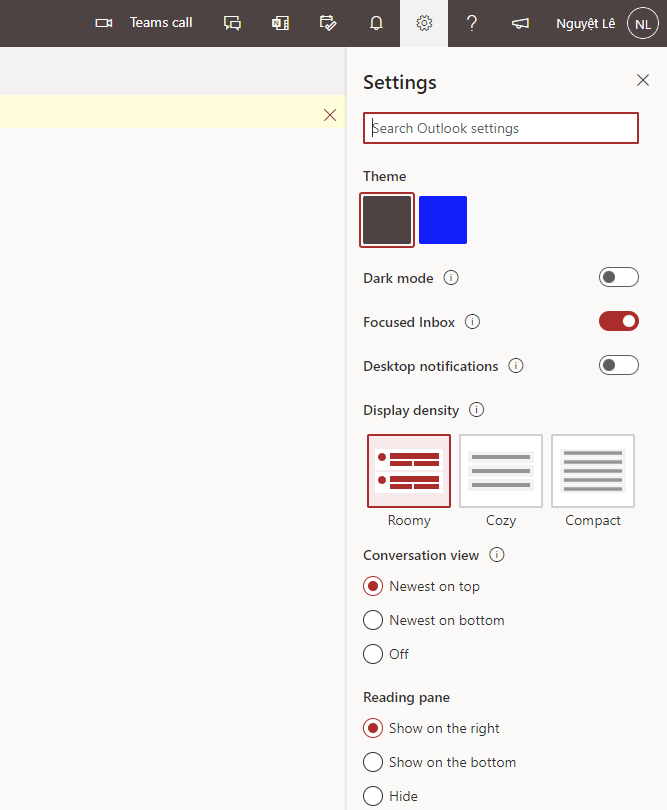
Task: Select the blue theme swatch
Action: 443,220
